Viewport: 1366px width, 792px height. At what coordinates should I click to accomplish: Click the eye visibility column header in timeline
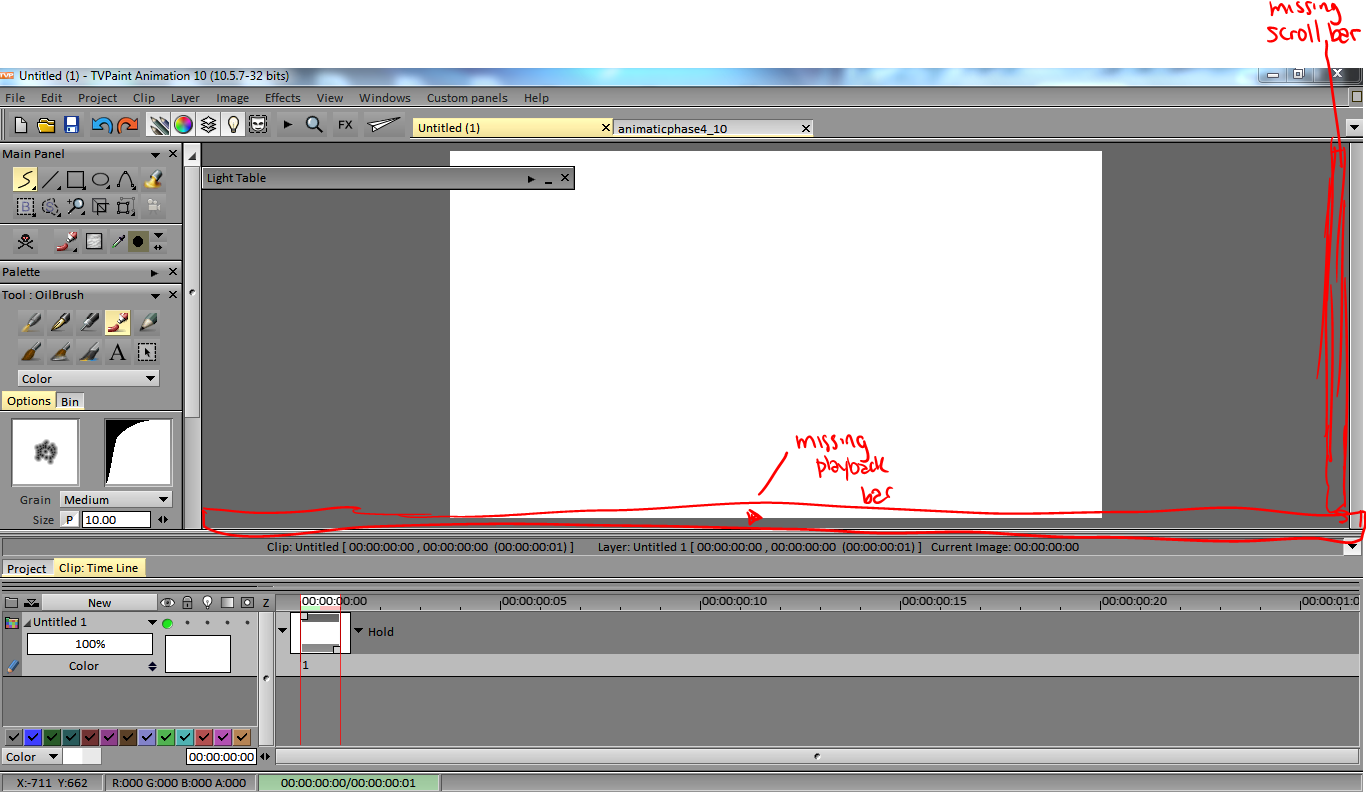(x=167, y=603)
